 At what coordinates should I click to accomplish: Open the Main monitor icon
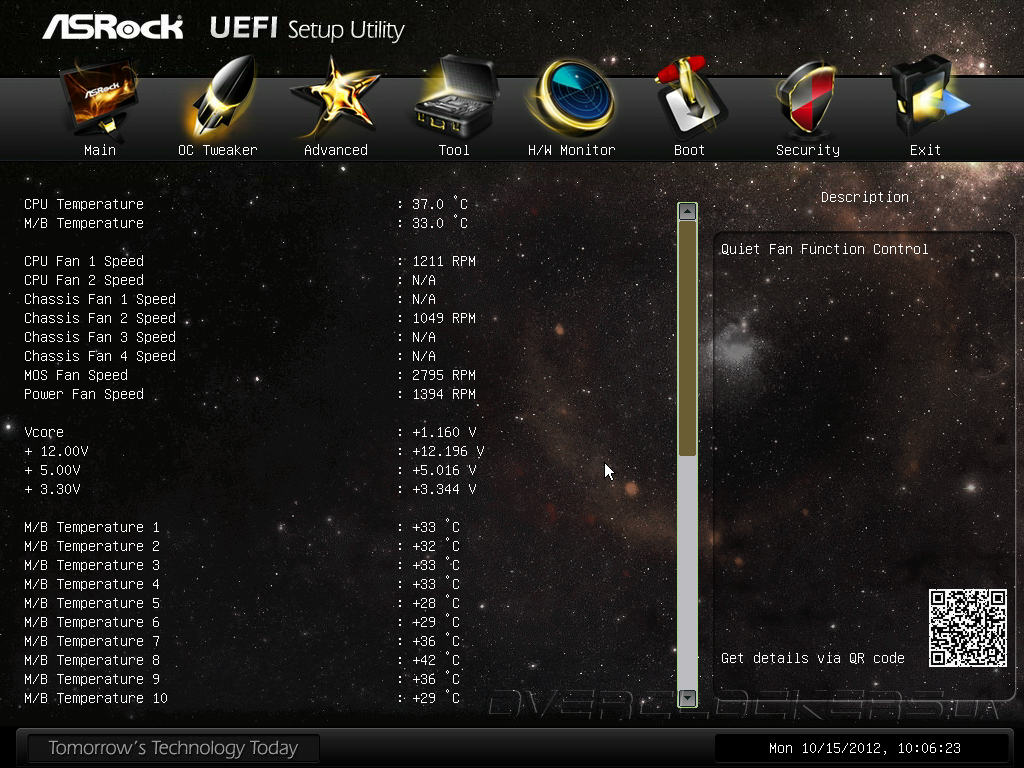point(99,99)
